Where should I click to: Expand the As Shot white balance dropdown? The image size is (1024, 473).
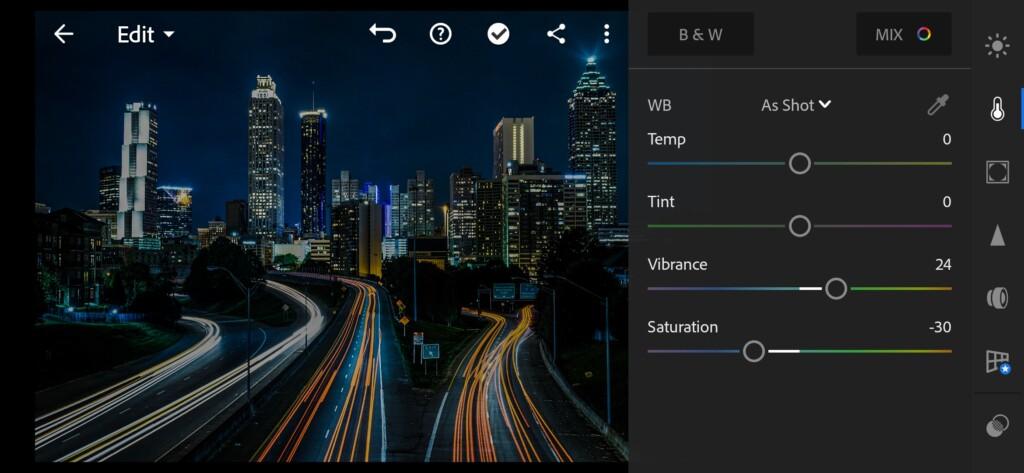pyautogui.click(x=796, y=105)
